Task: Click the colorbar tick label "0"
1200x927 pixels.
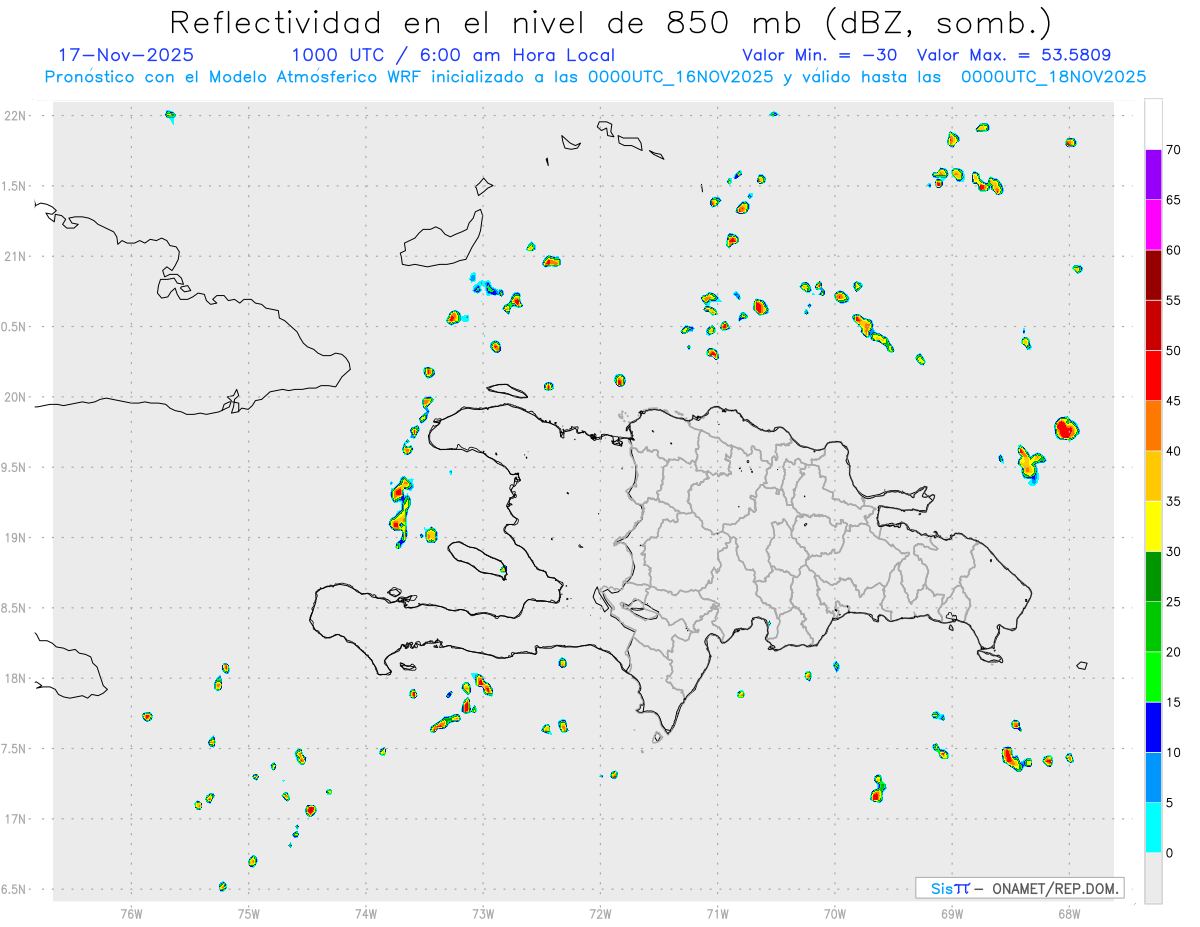Action: (x=1169, y=853)
